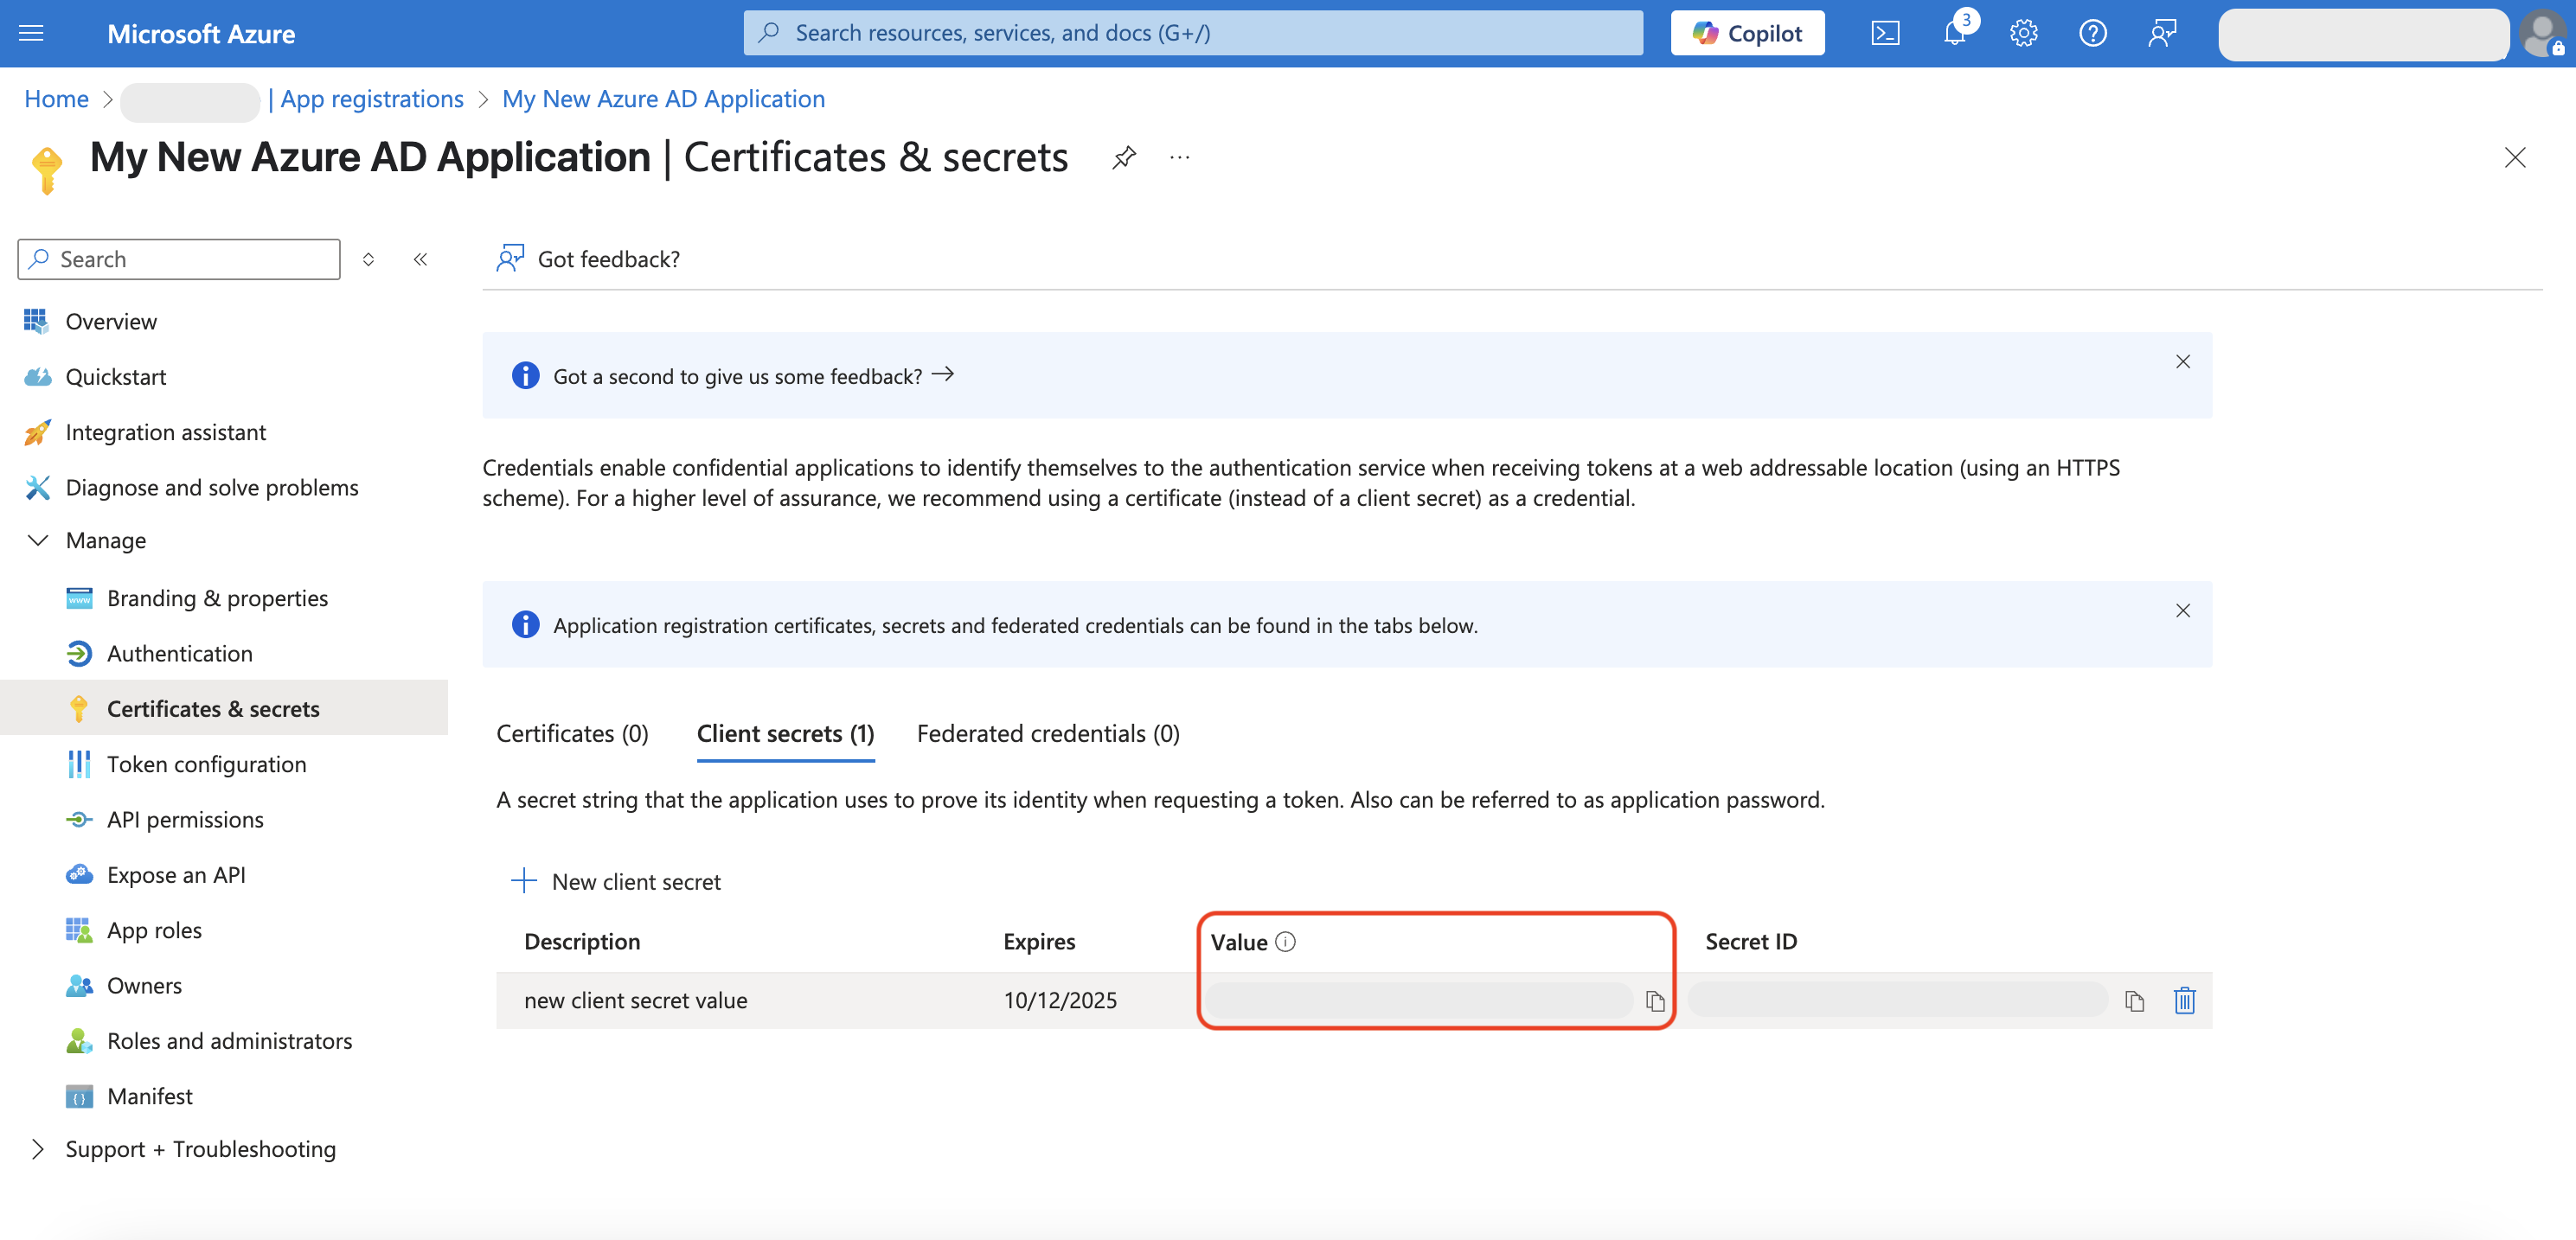This screenshot has height=1240, width=2576.
Task: Click the Branding & properties icon
Action: (x=79, y=598)
